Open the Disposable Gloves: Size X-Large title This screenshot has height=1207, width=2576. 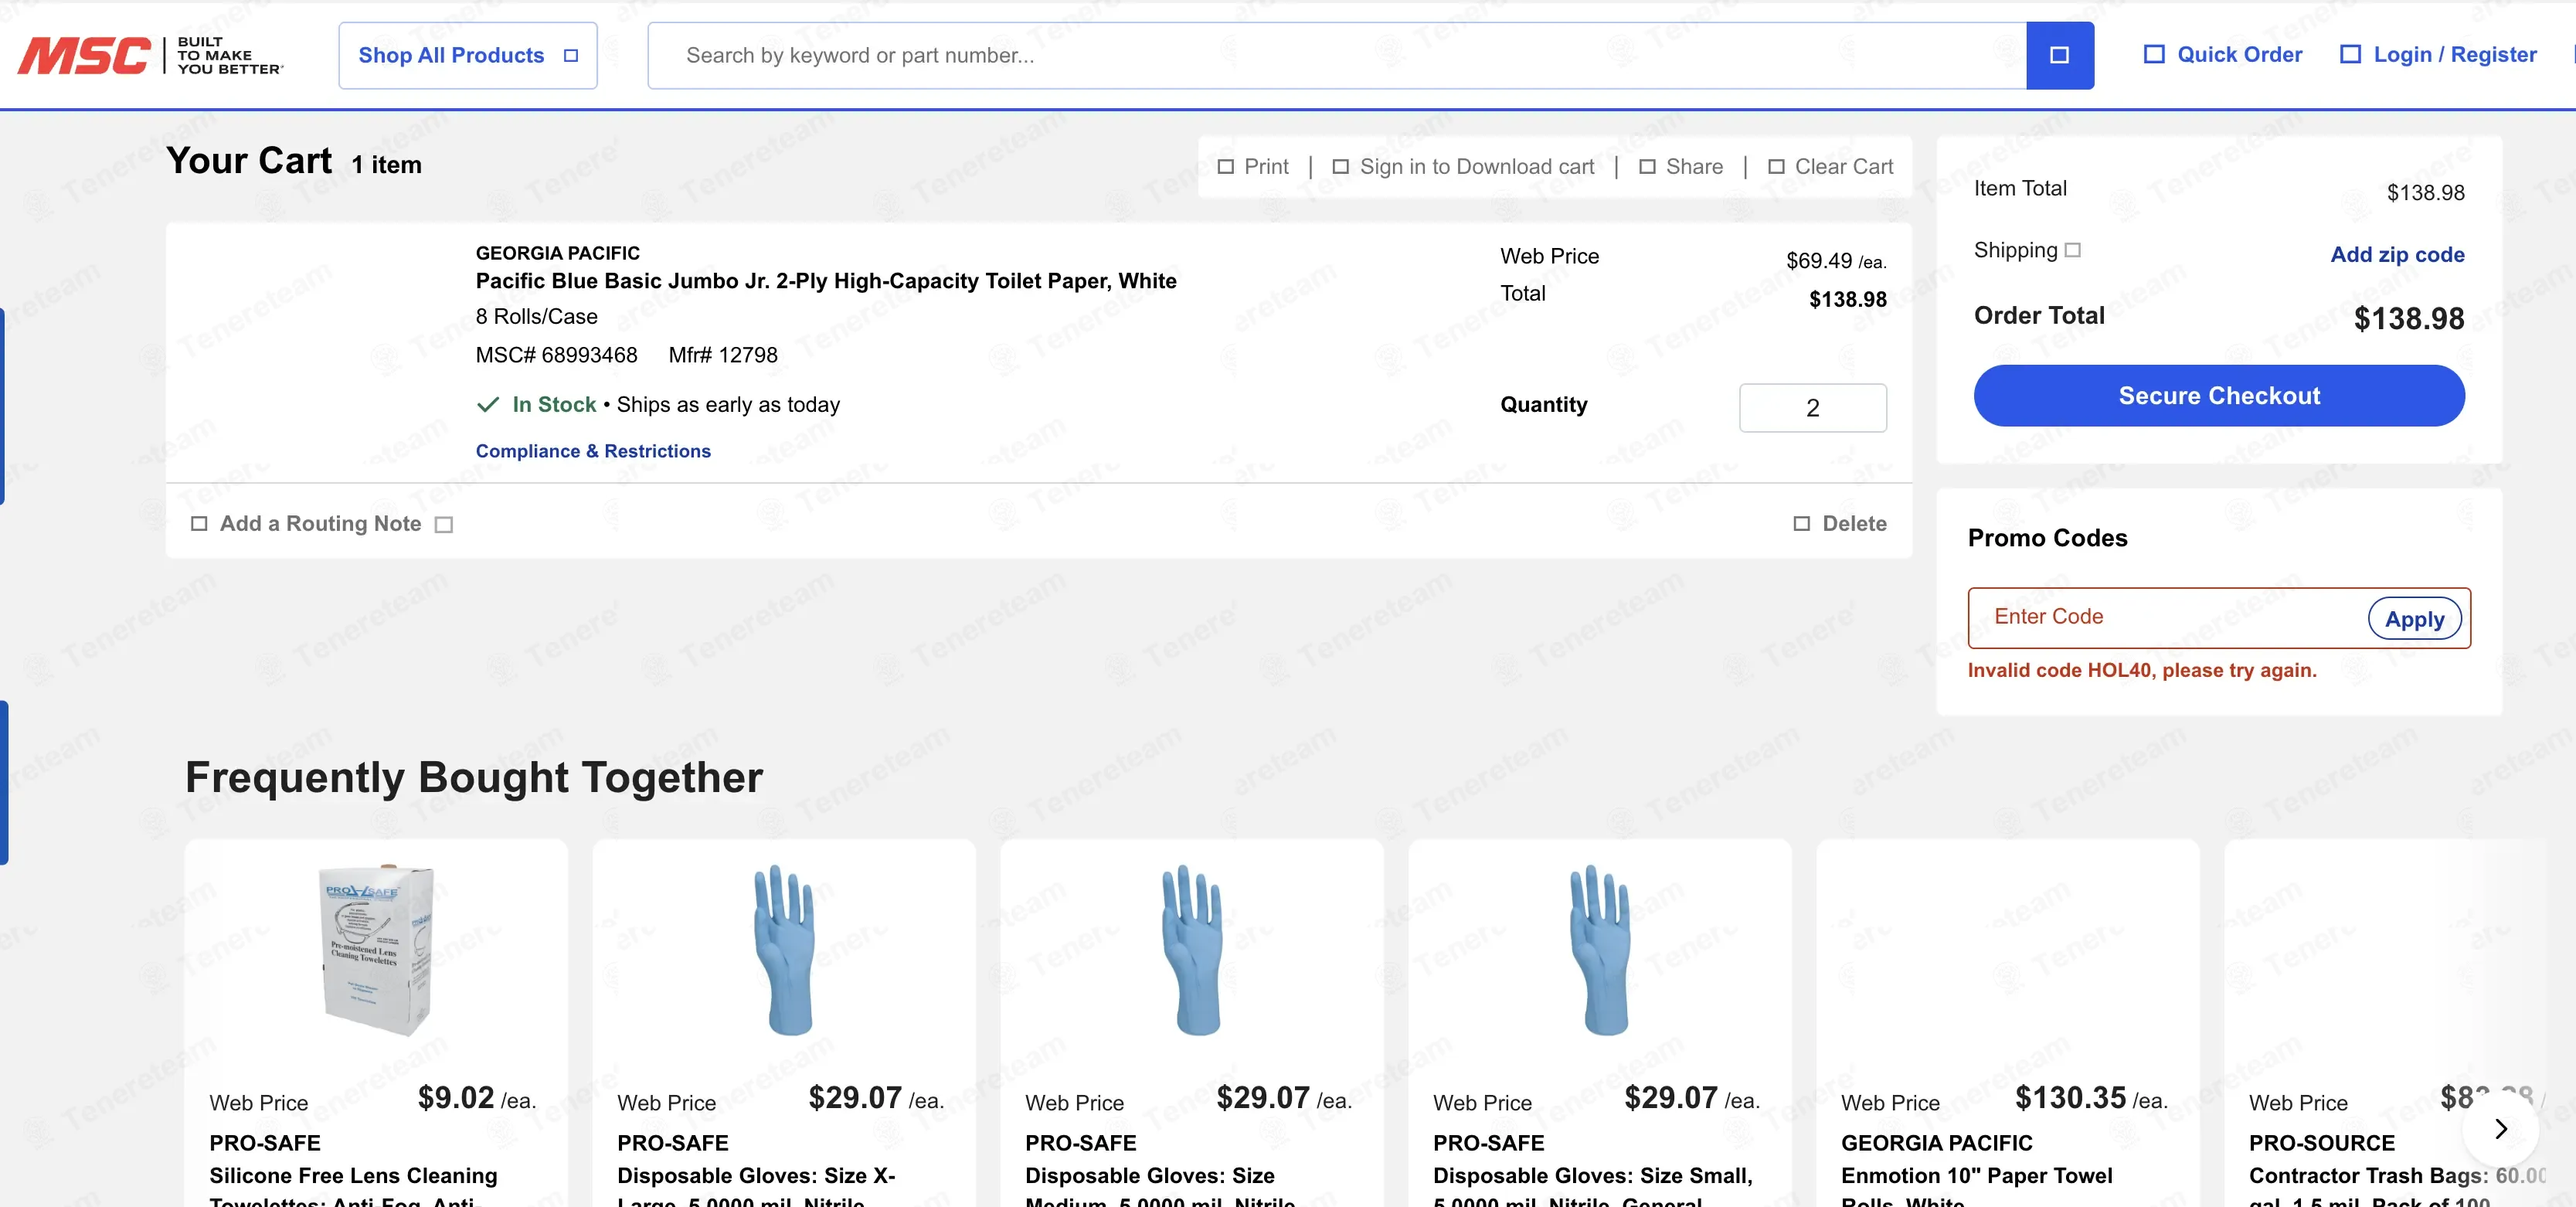[x=757, y=1187]
